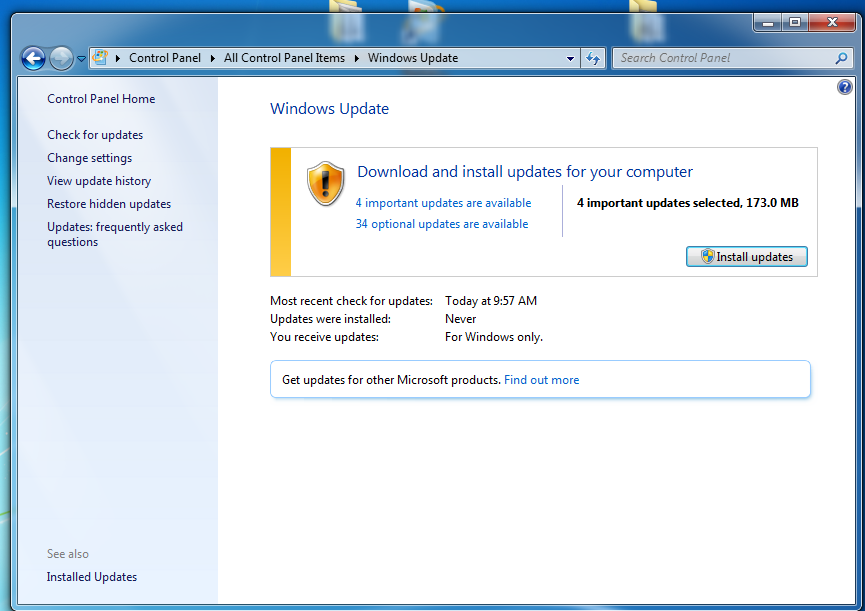Click Check for updates
Viewport: 865px width, 611px height.
[x=95, y=135]
